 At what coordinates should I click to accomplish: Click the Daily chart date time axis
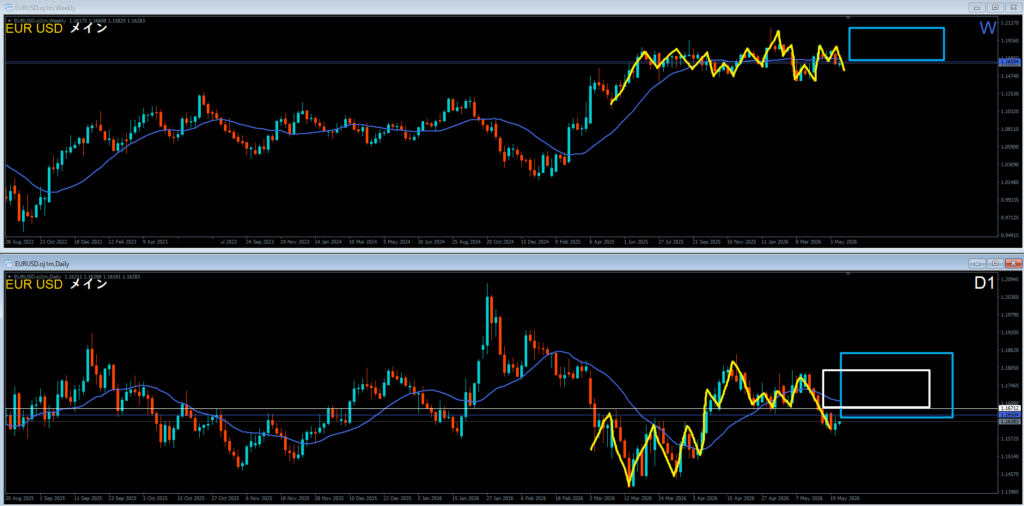502,498
